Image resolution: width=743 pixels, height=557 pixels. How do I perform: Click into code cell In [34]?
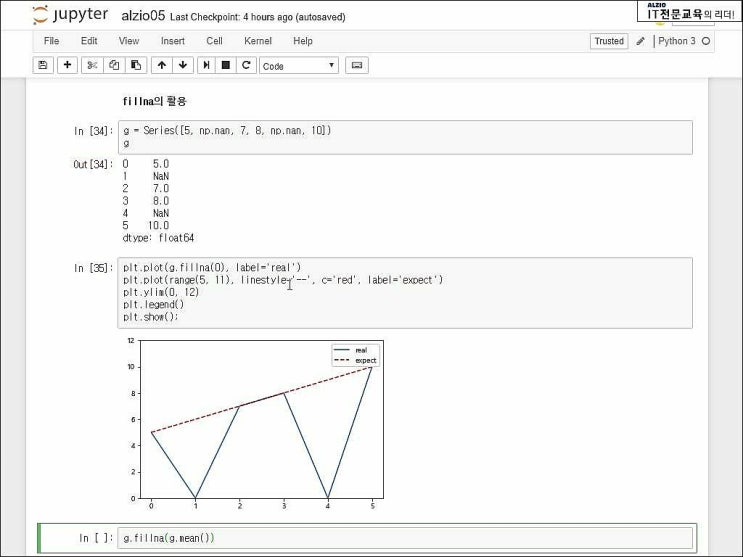point(405,137)
